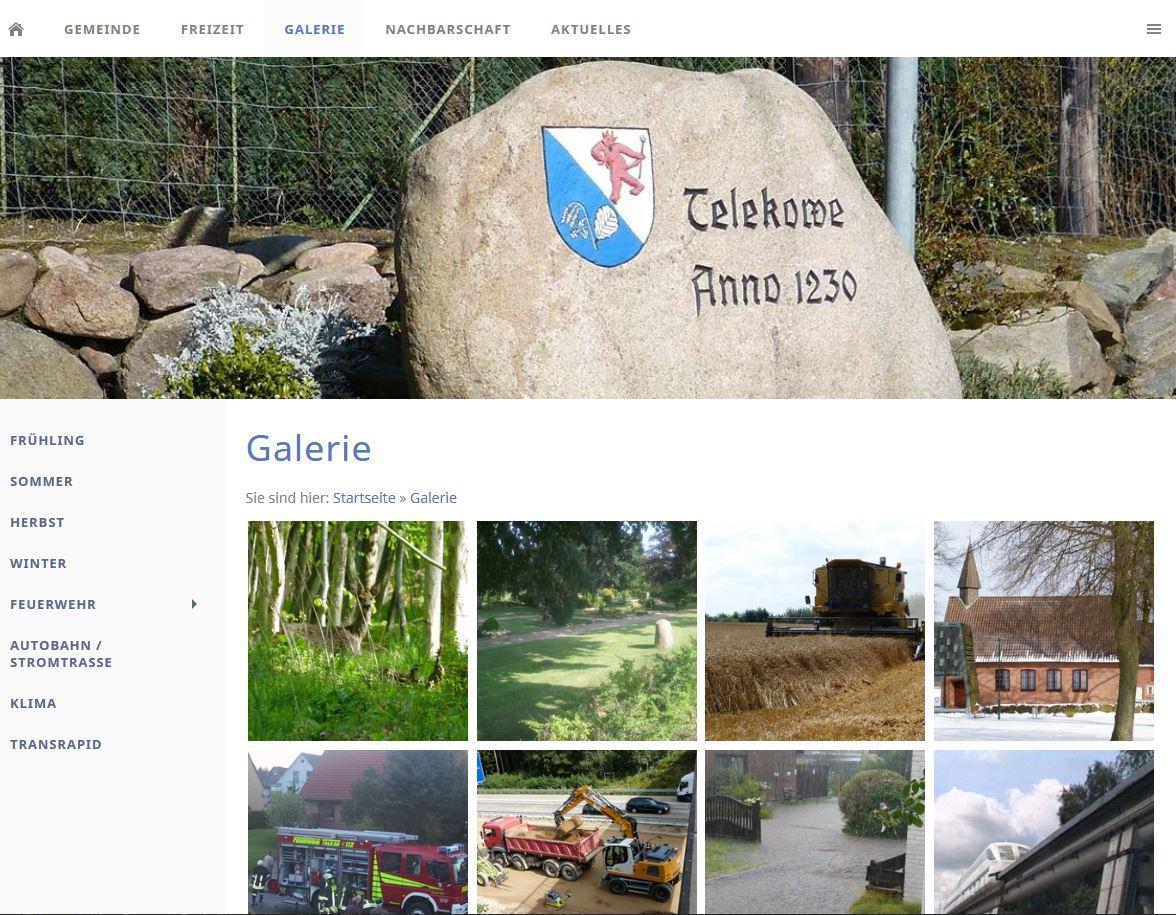Screen dimensions: 1176x915
Task: Open the Transrapid sidebar link
Action: point(56,745)
